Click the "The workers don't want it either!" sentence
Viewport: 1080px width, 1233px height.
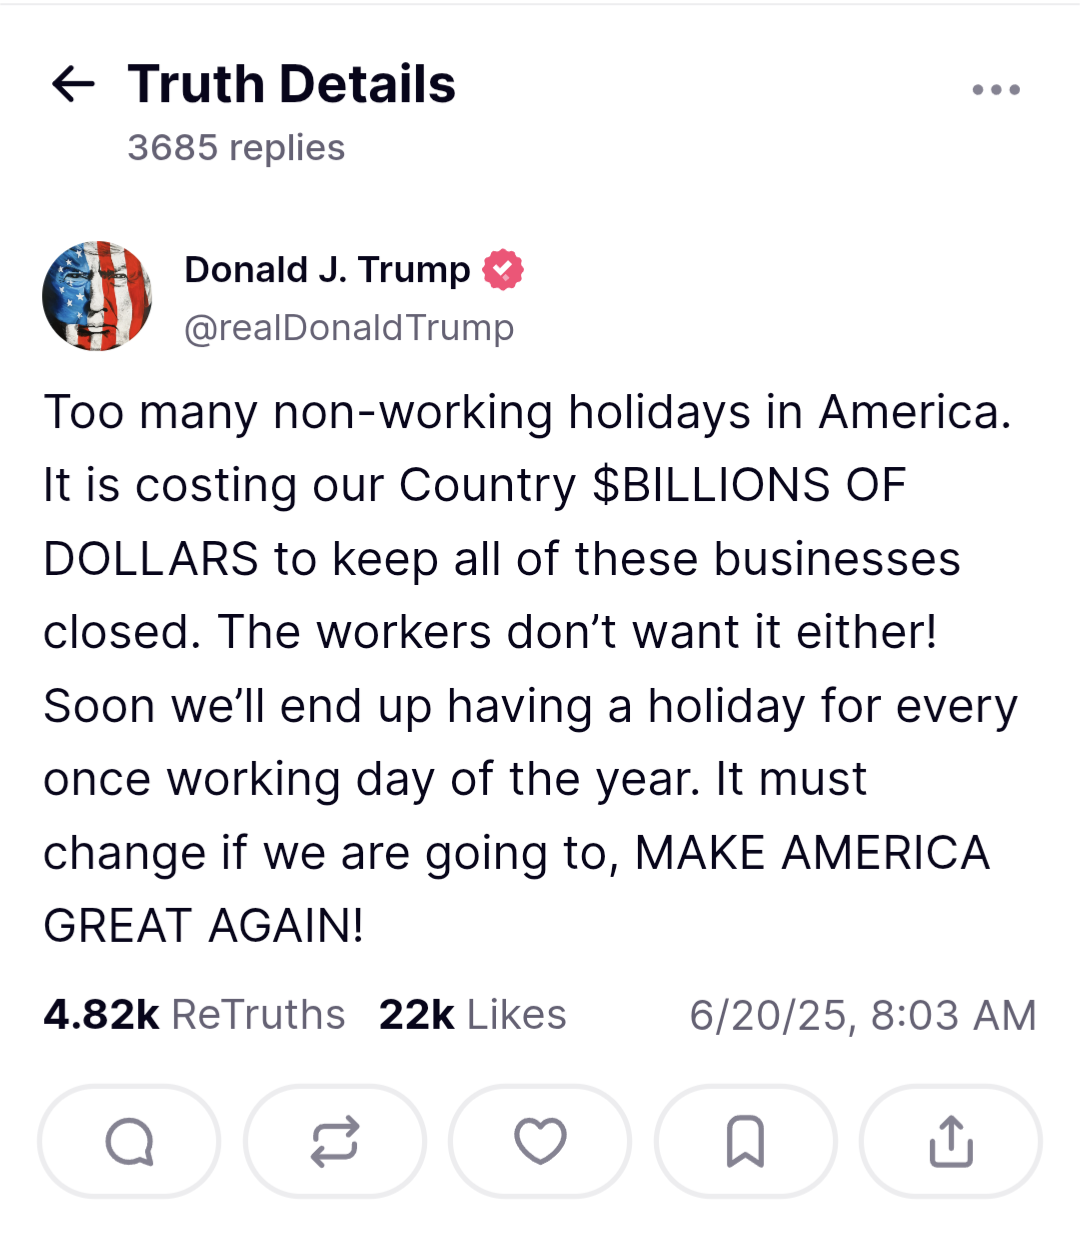click(x=578, y=632)
